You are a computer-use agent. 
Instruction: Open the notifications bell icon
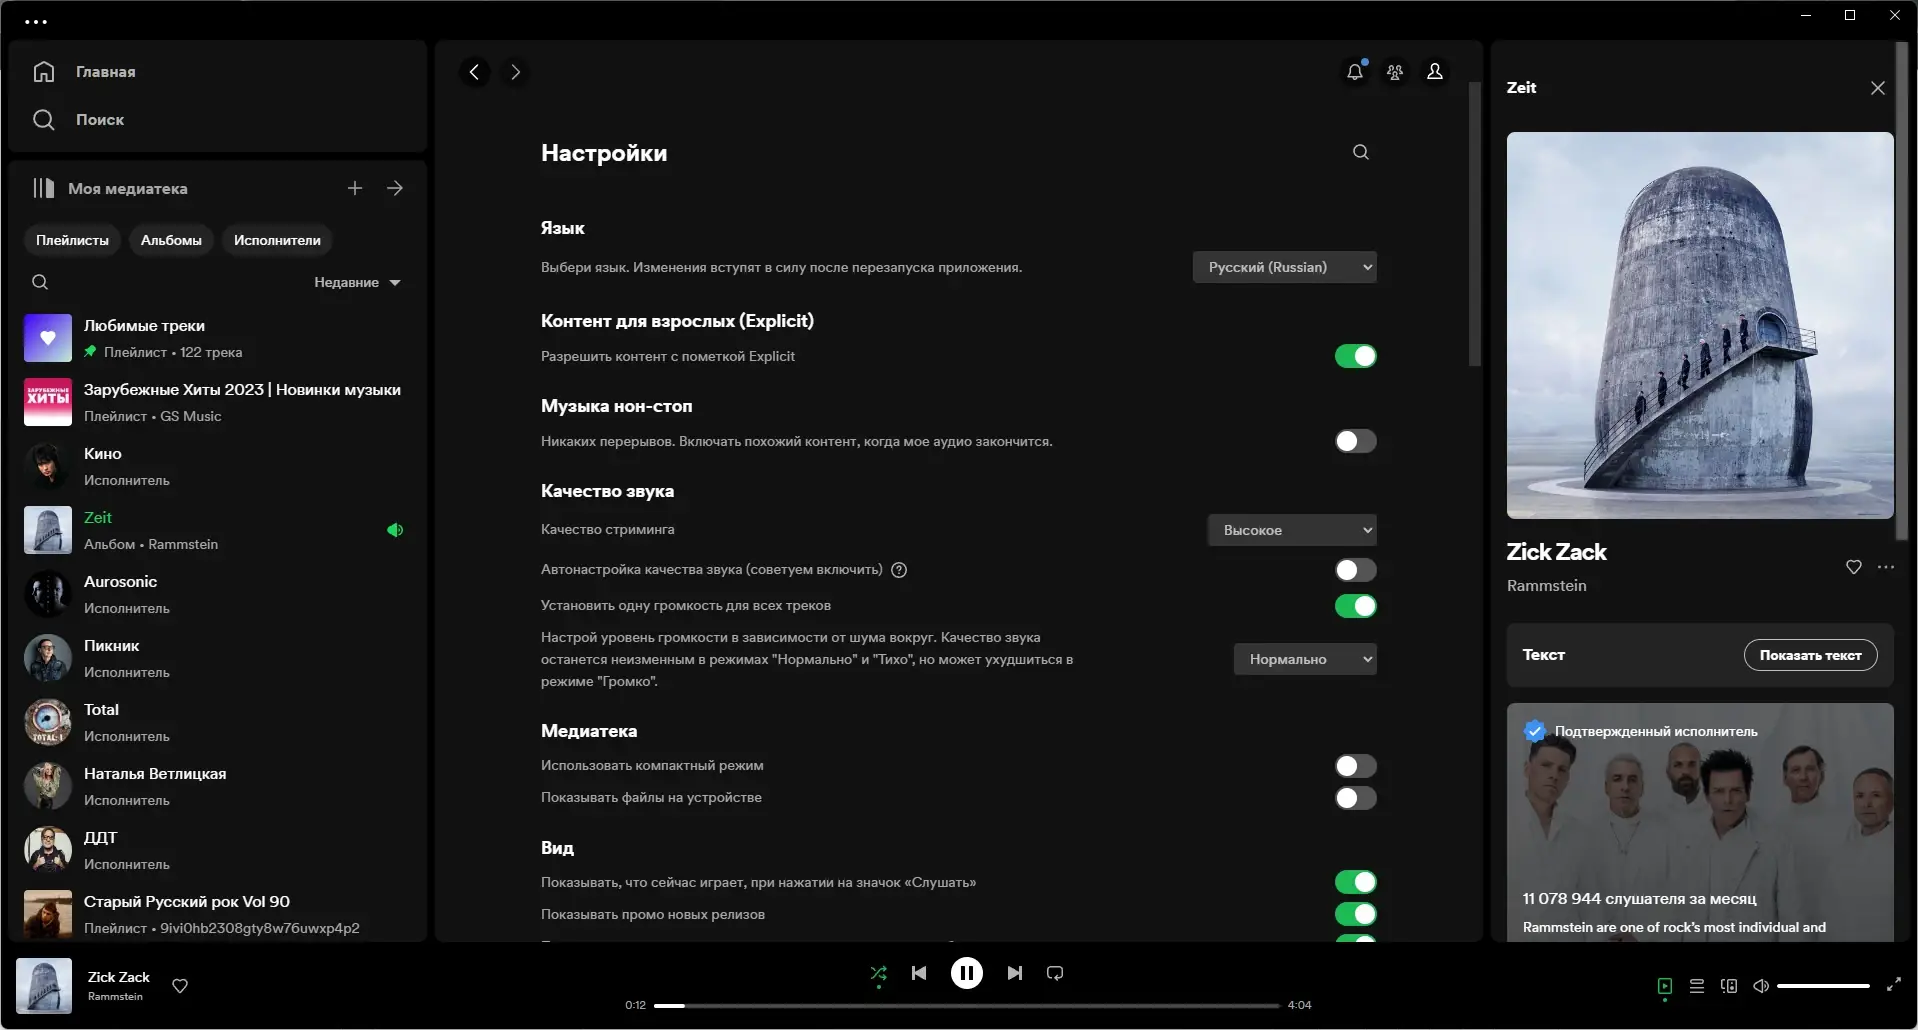pyautogui.click(x=1355, y=72)
